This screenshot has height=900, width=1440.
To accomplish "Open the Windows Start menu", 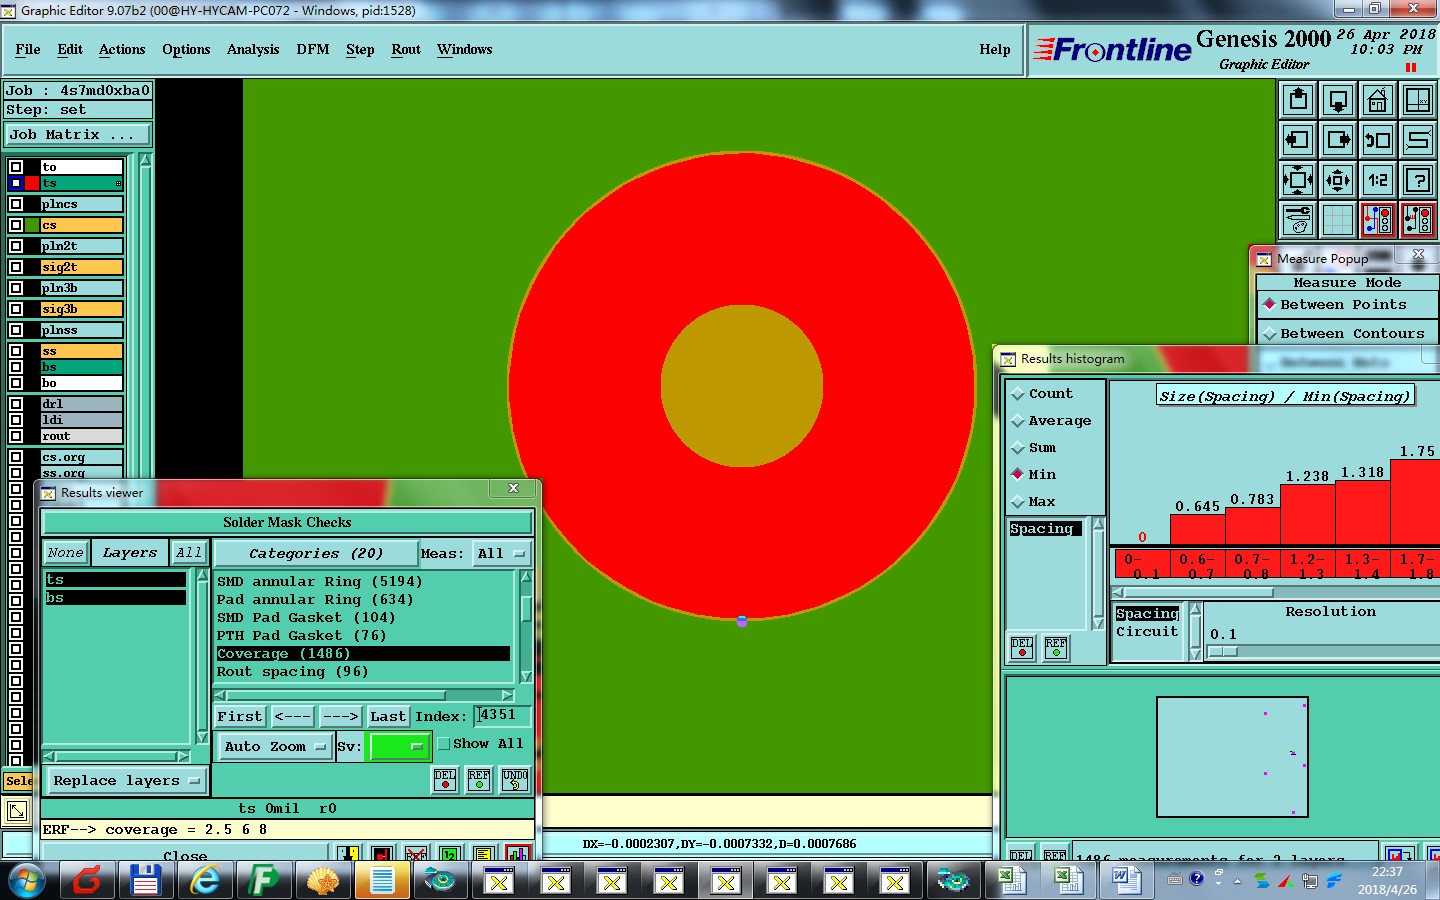I will coord(27,881).
